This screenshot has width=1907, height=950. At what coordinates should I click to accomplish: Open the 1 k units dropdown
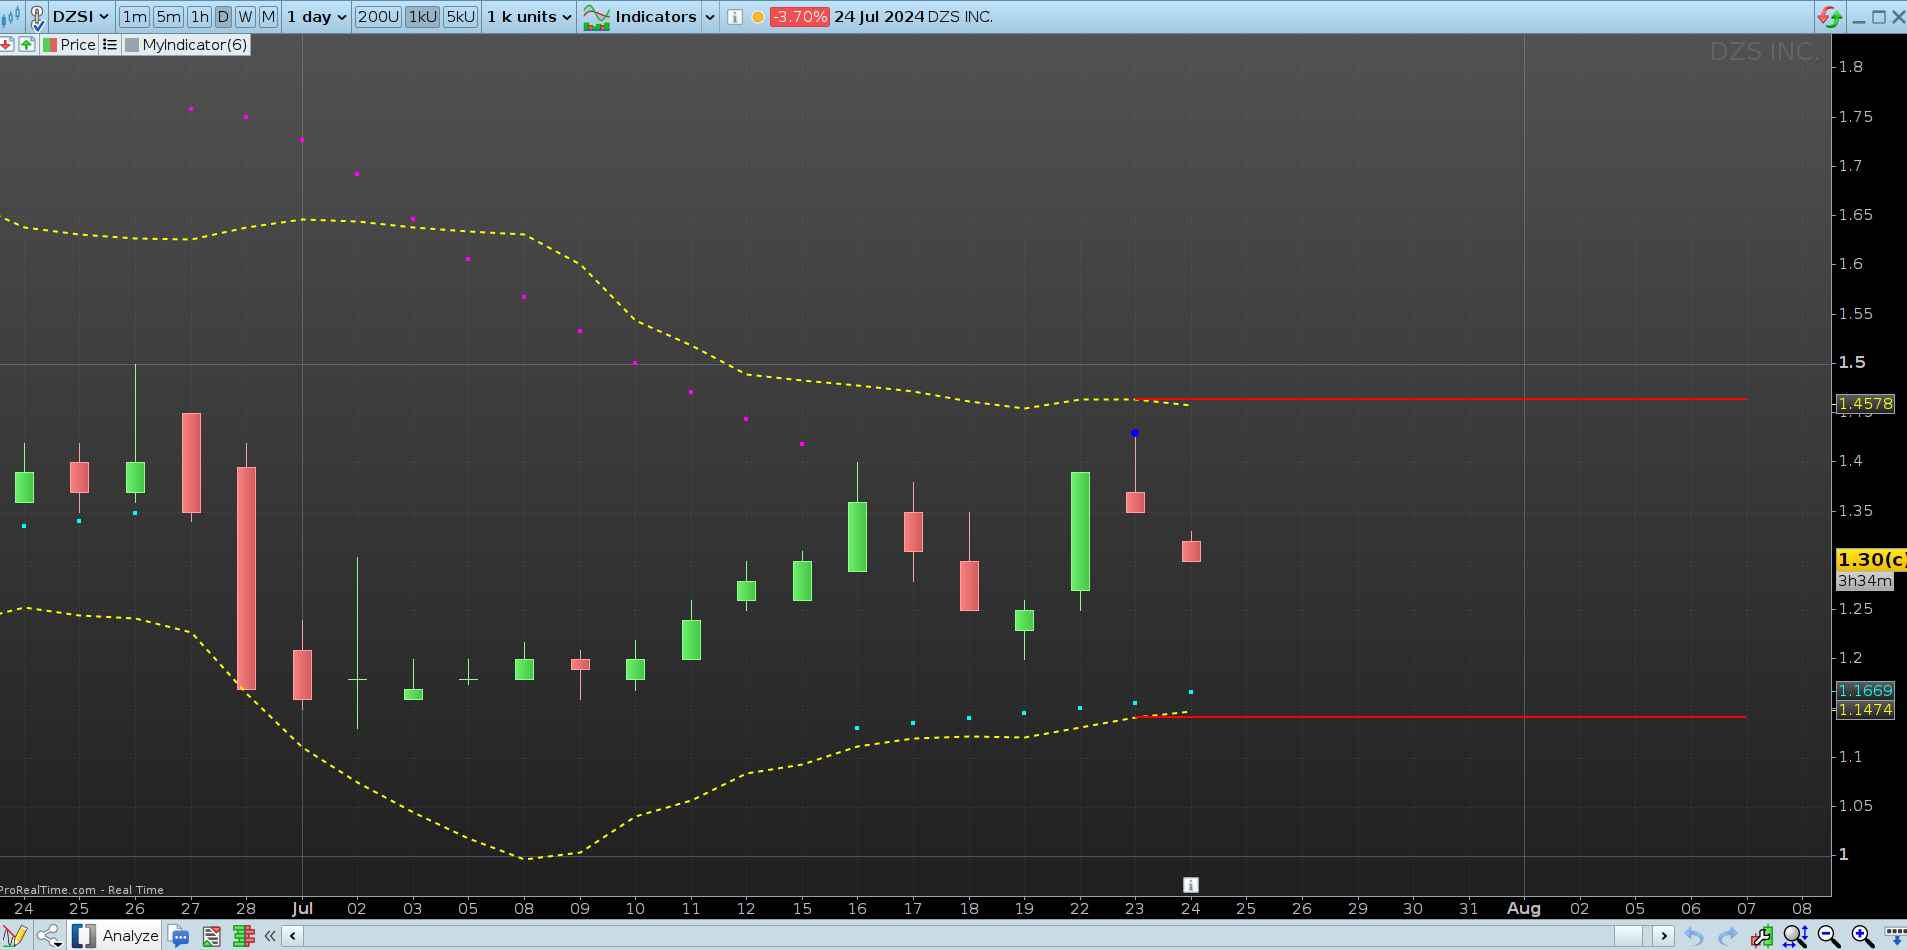[x=529, y=17]
